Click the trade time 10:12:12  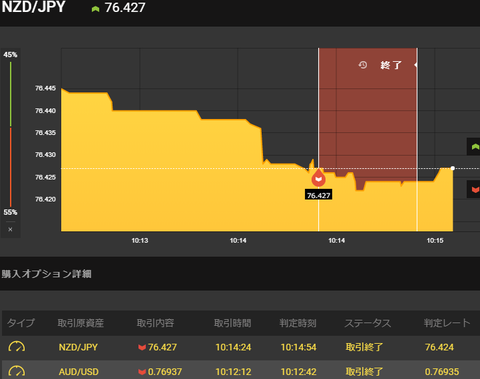tap(233, 372)
